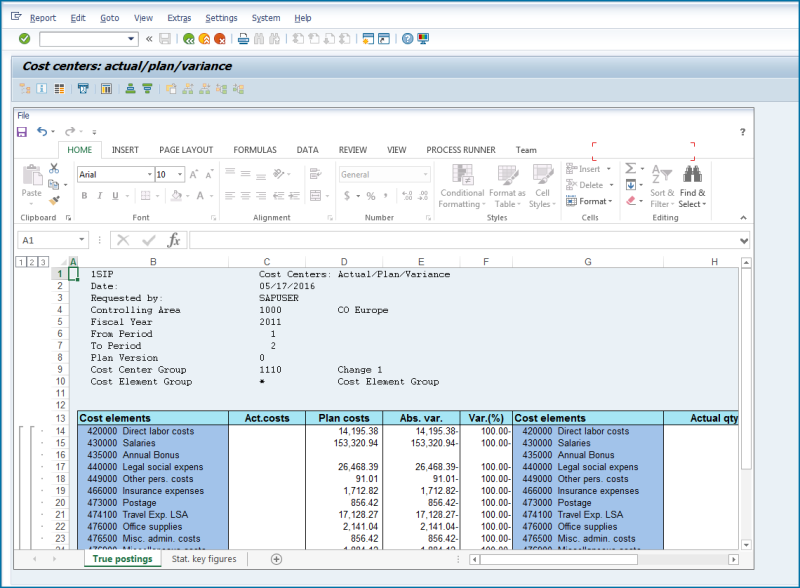Open the PAGE LAYOUT ribbon tab

click(186, 150)
